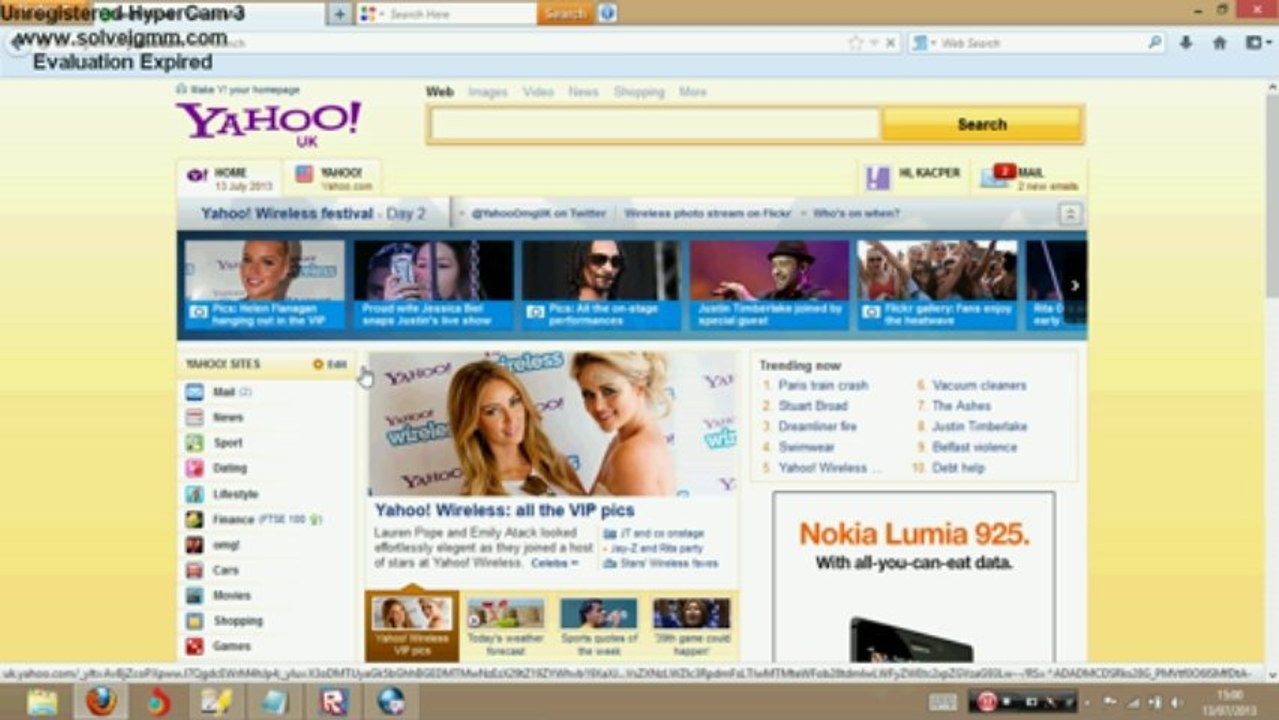1279x720 pixels.
Task: Open the @YahooOmgUK on Twitter link
Action: (538, 214)
